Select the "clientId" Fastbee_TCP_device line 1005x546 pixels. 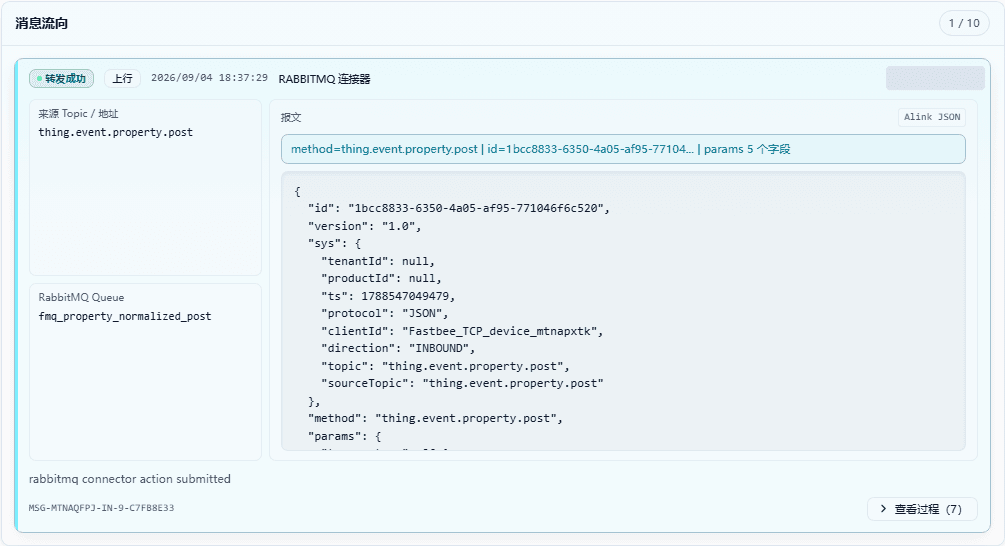pos(462,331)
